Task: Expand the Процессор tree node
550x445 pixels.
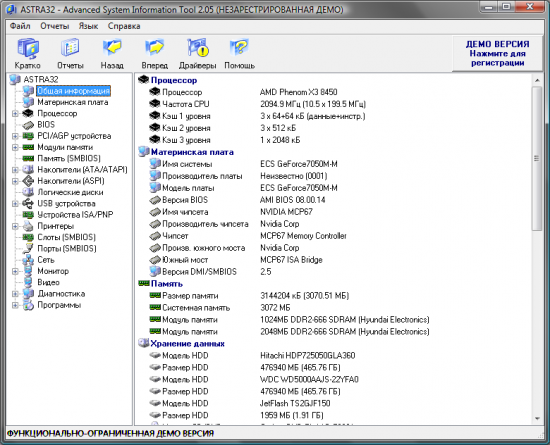Action: pyautogui.click(x=15, y=114)
